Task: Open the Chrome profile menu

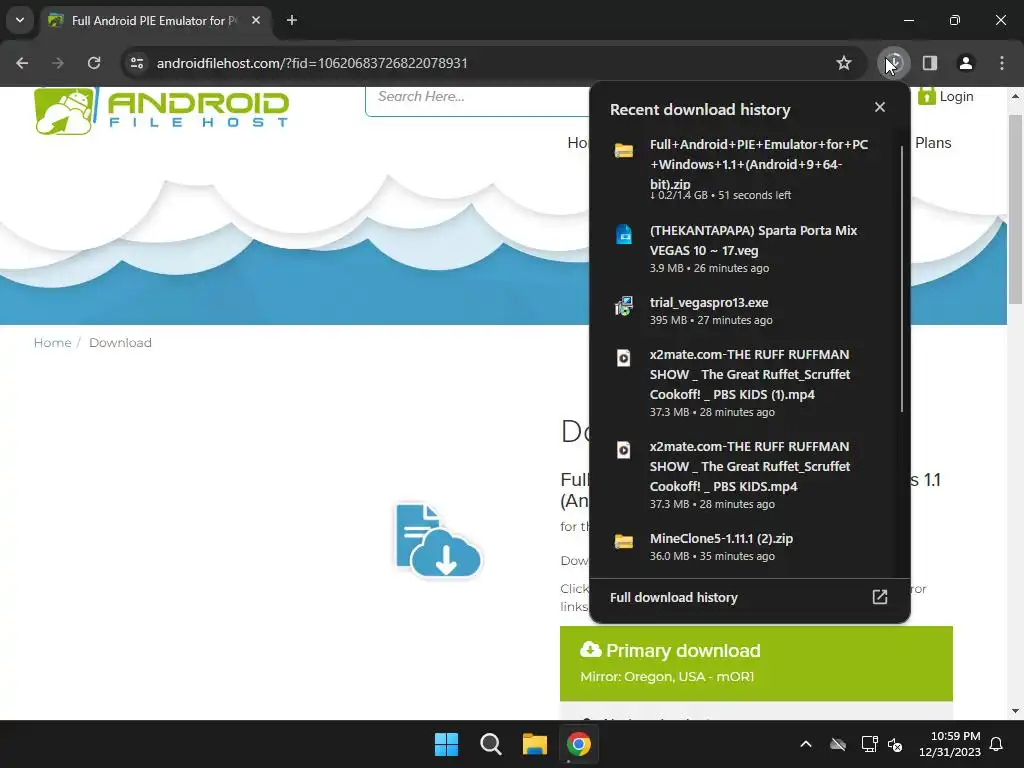Action: tap(966, 63)
